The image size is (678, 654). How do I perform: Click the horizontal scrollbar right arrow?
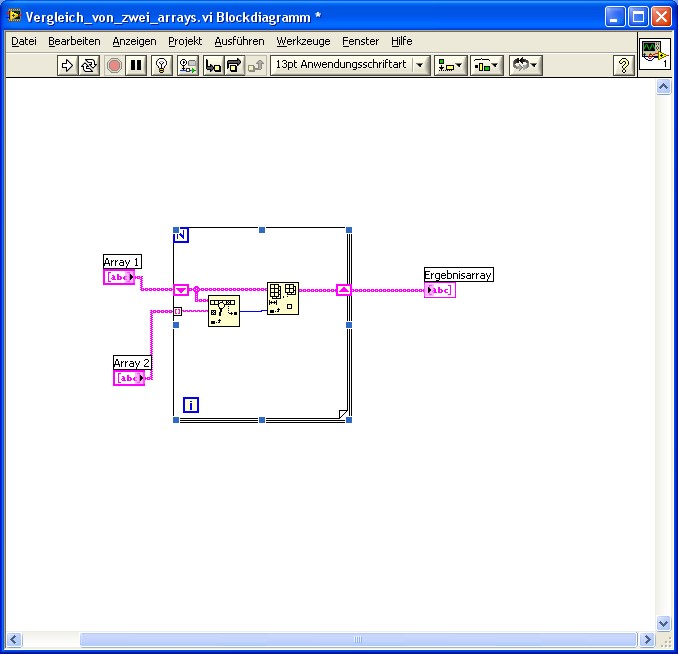click(x=647, y=639)
